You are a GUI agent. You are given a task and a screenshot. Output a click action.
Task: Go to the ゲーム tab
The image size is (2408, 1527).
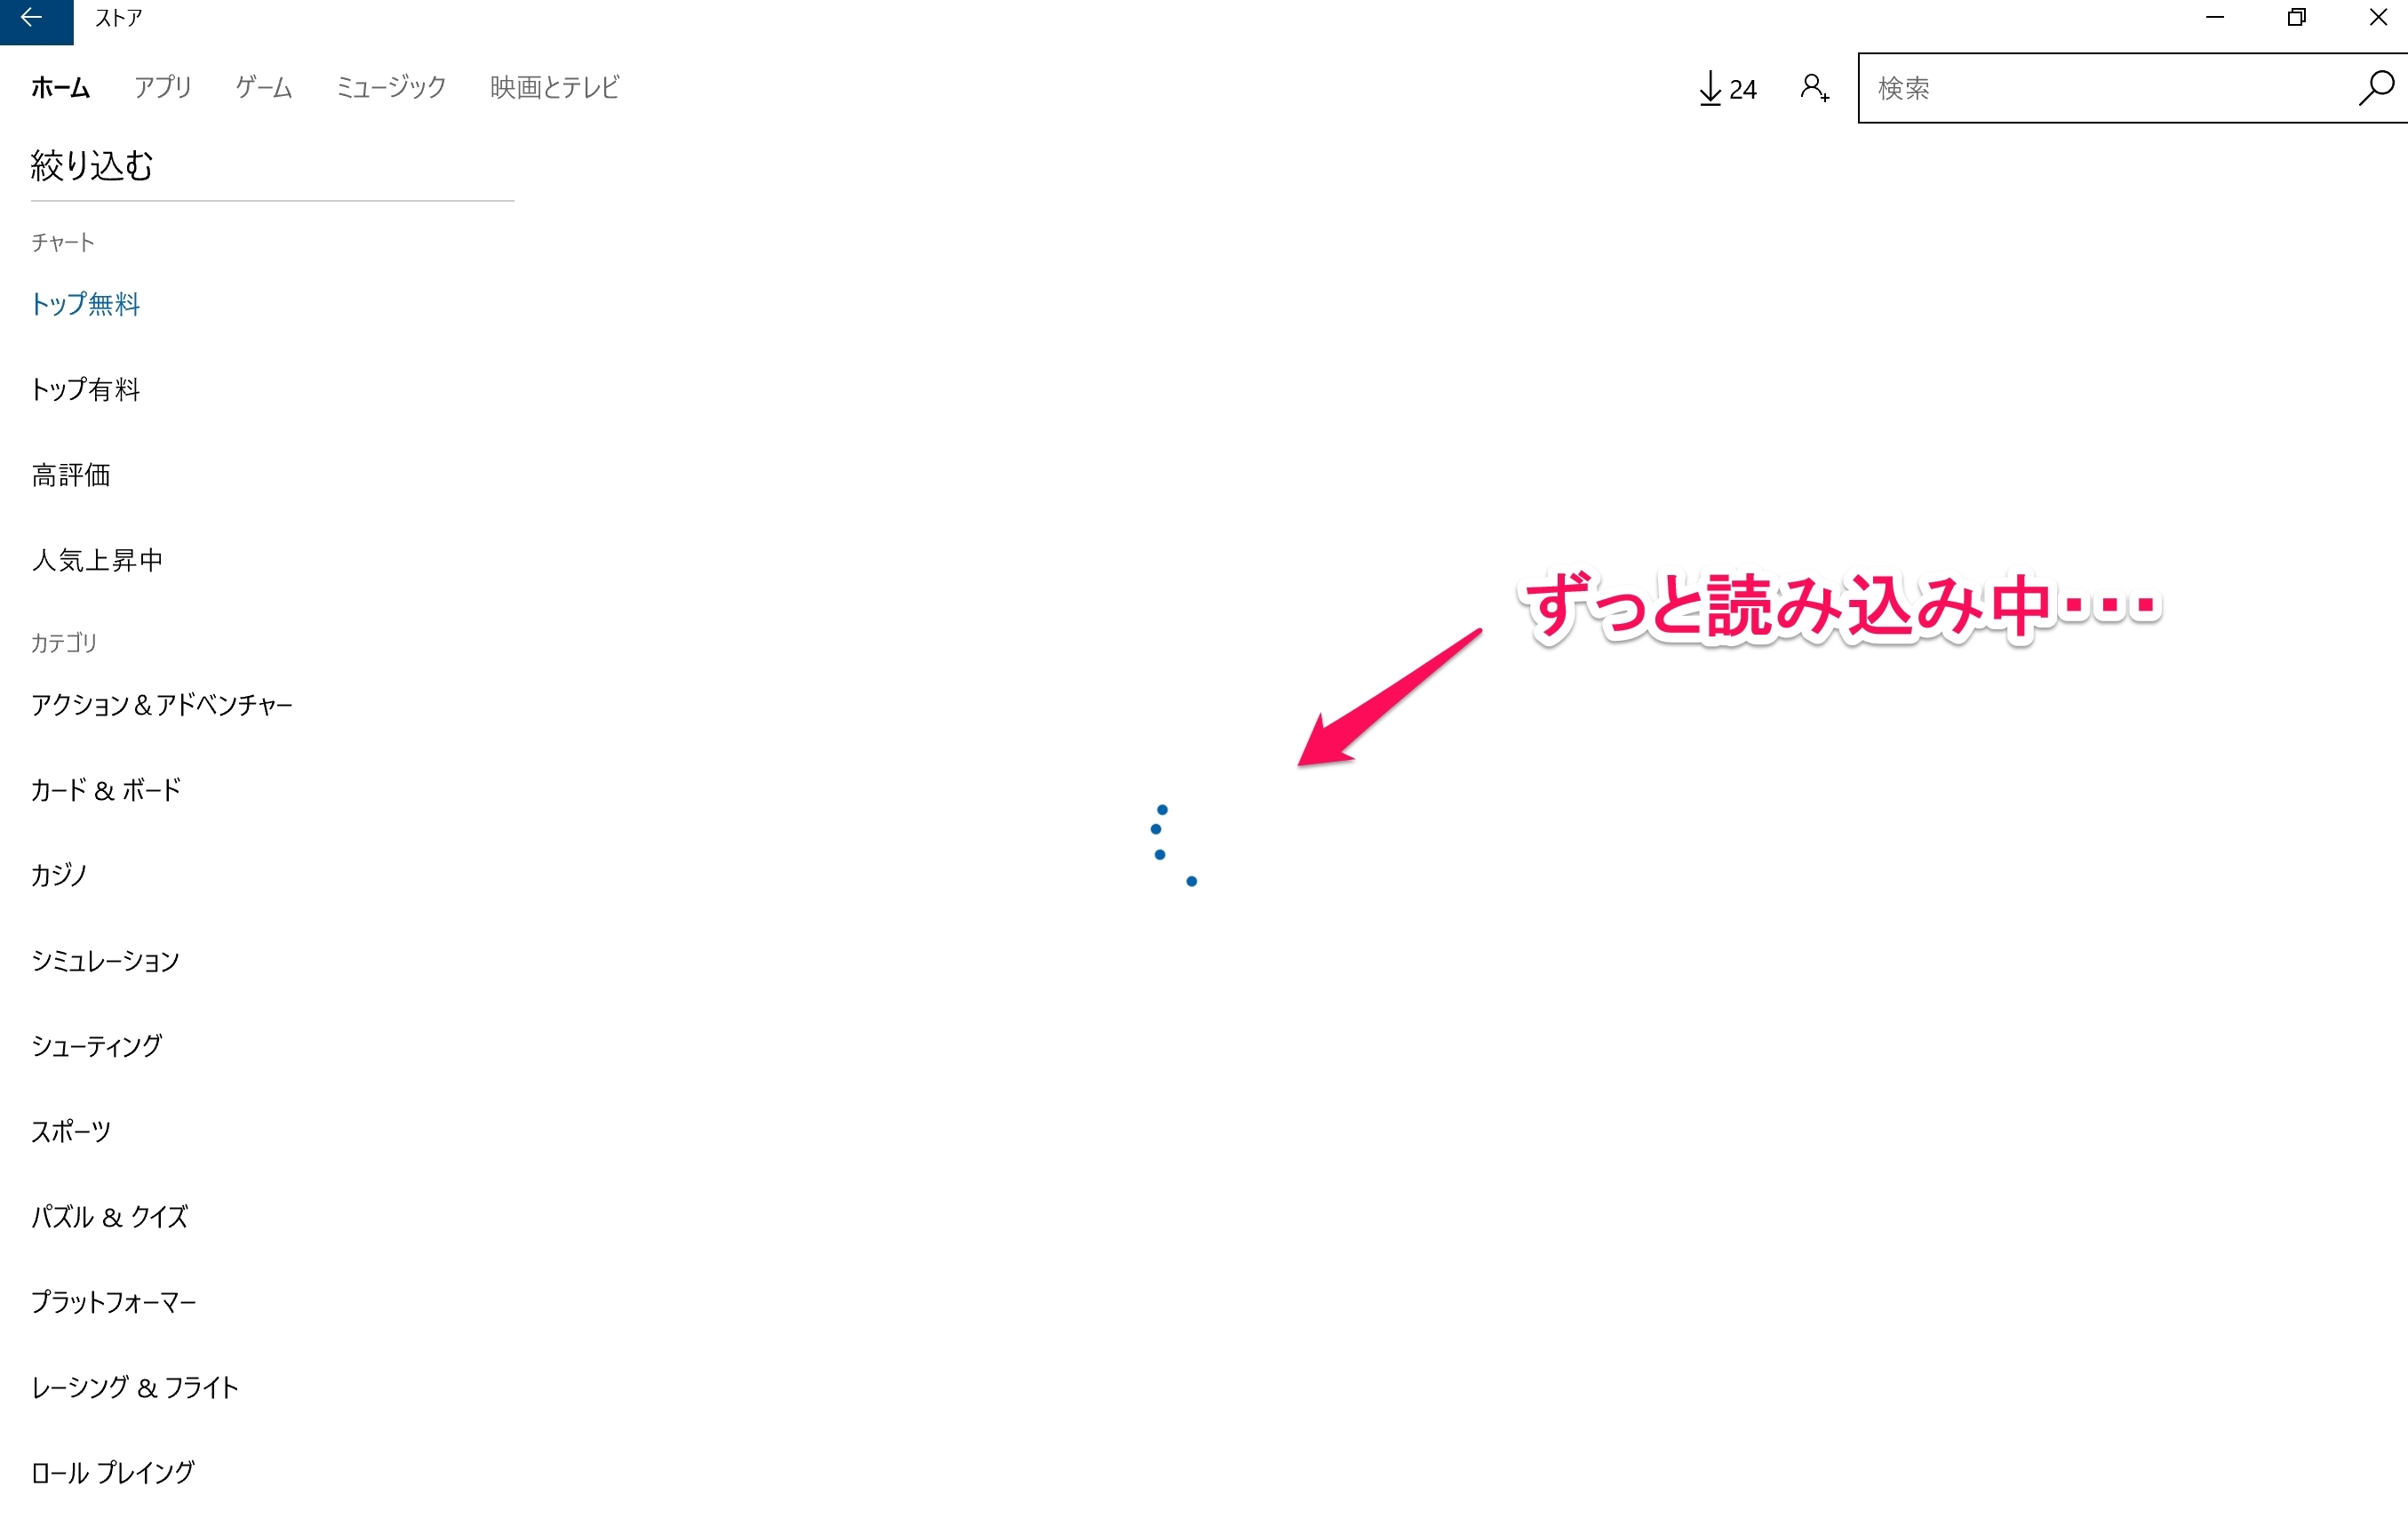coord(264,88)
